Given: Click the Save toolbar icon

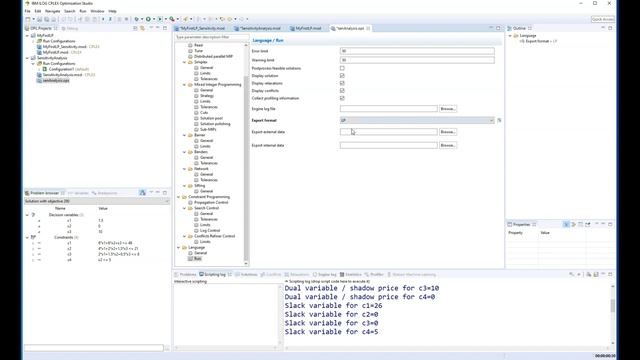Looking at the screenshot, I should tap(39, 19).
